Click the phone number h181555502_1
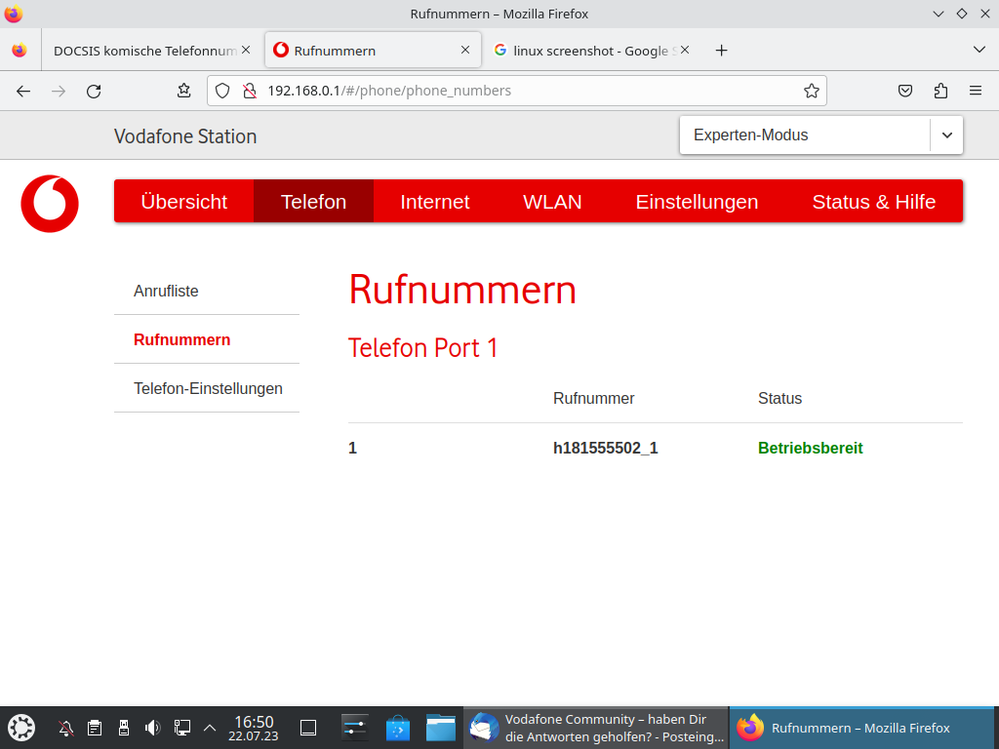 (605, 448)
